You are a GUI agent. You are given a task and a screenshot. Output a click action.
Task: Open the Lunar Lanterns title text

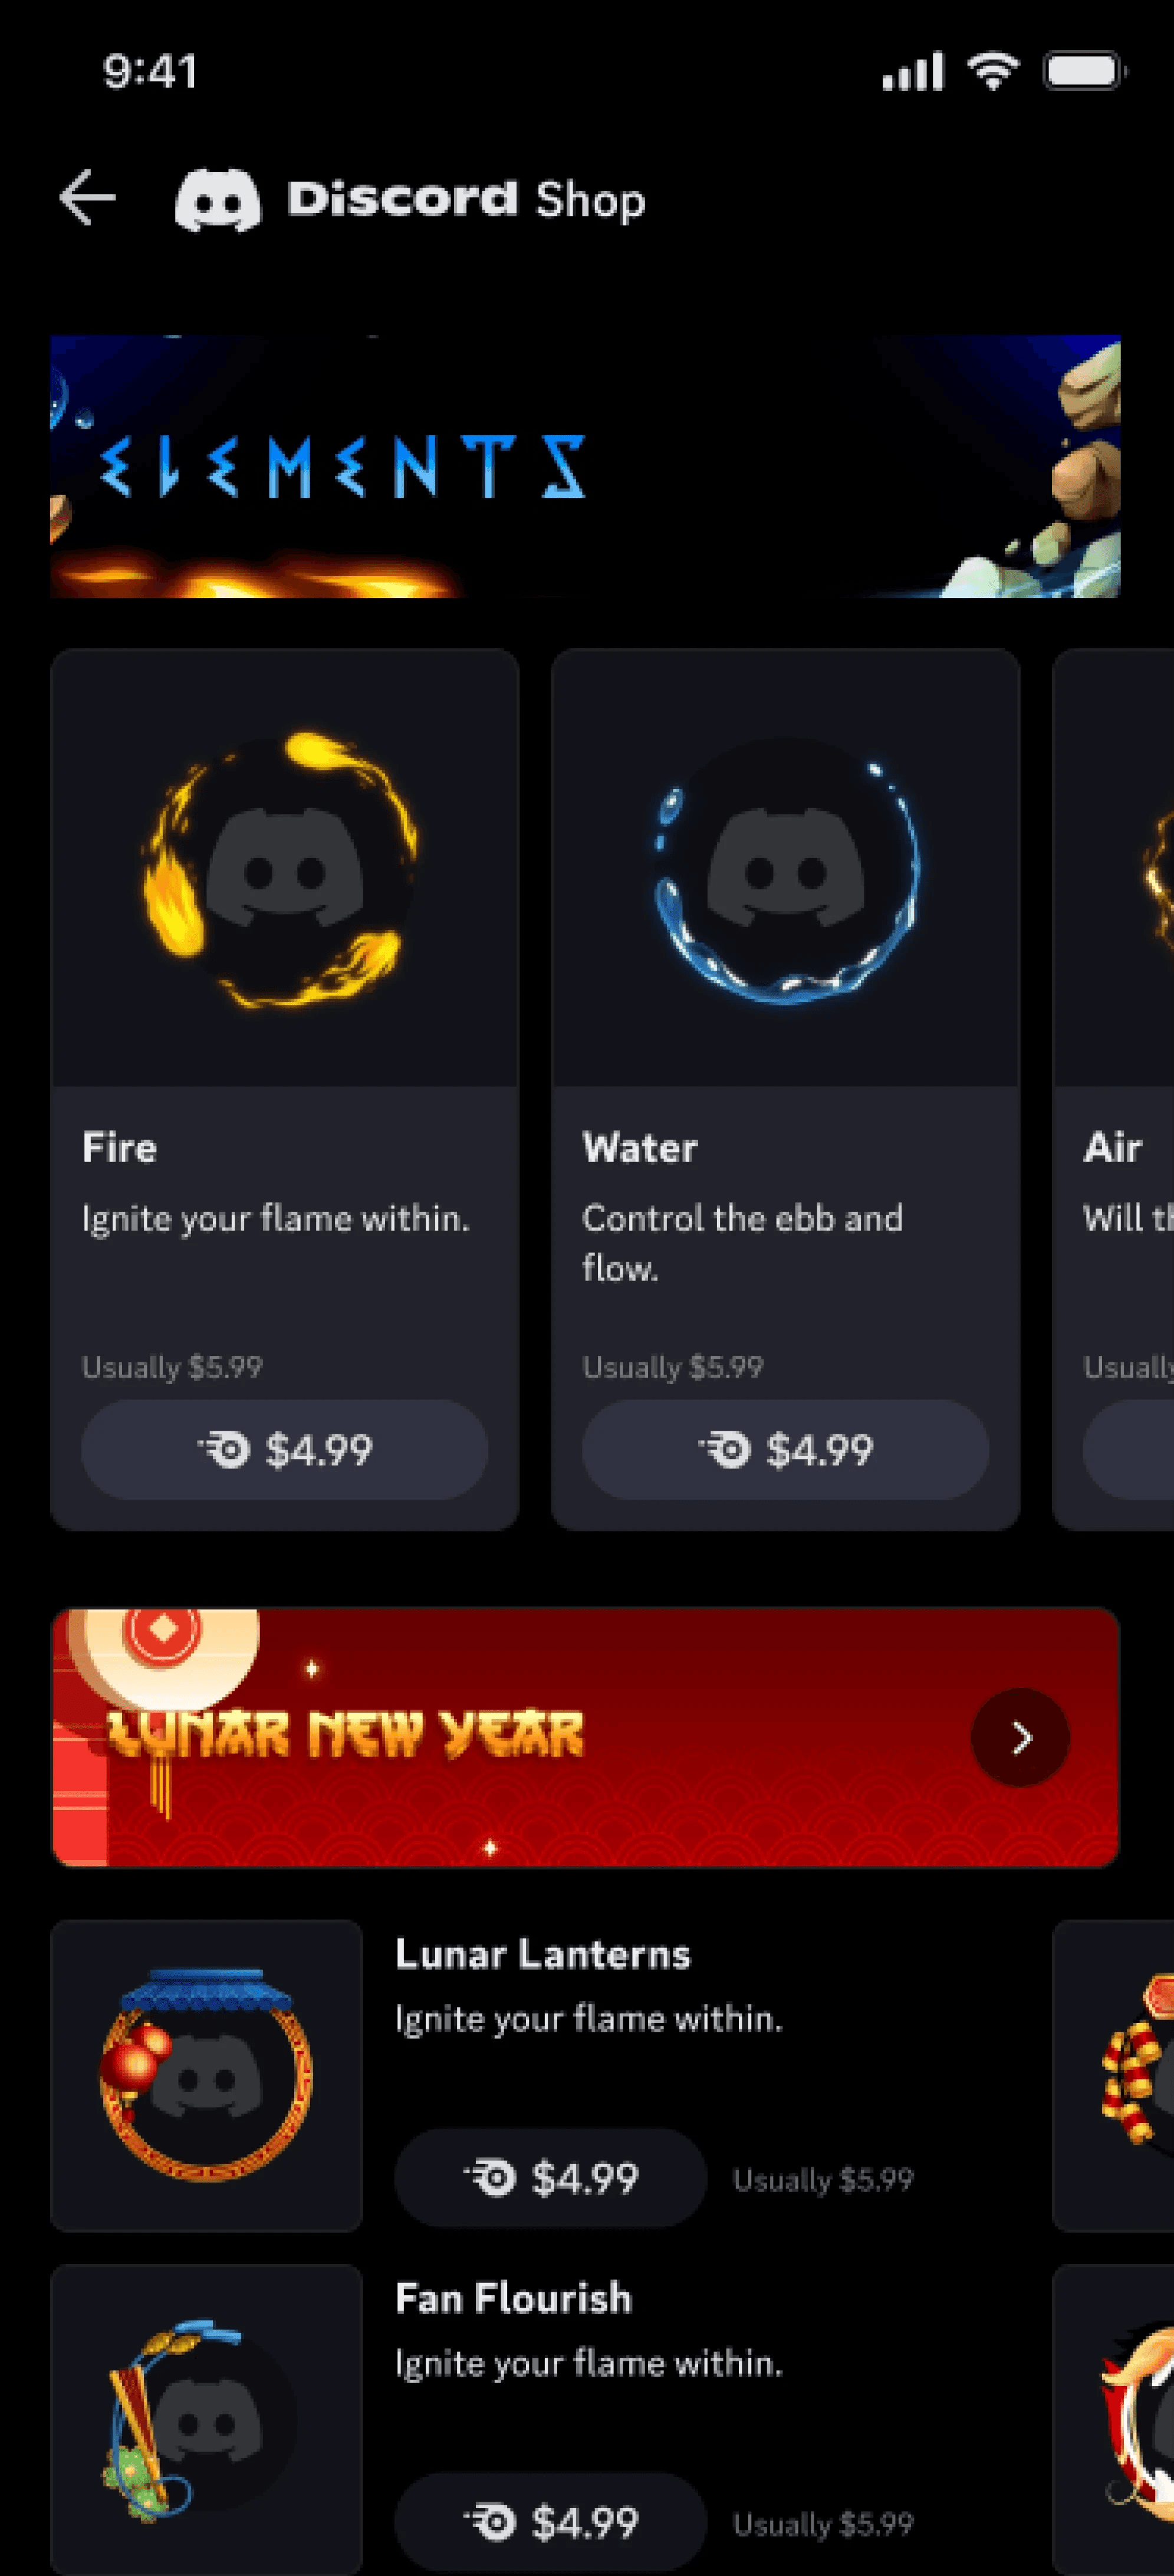pyautogui.click(x=542, y=1953)
